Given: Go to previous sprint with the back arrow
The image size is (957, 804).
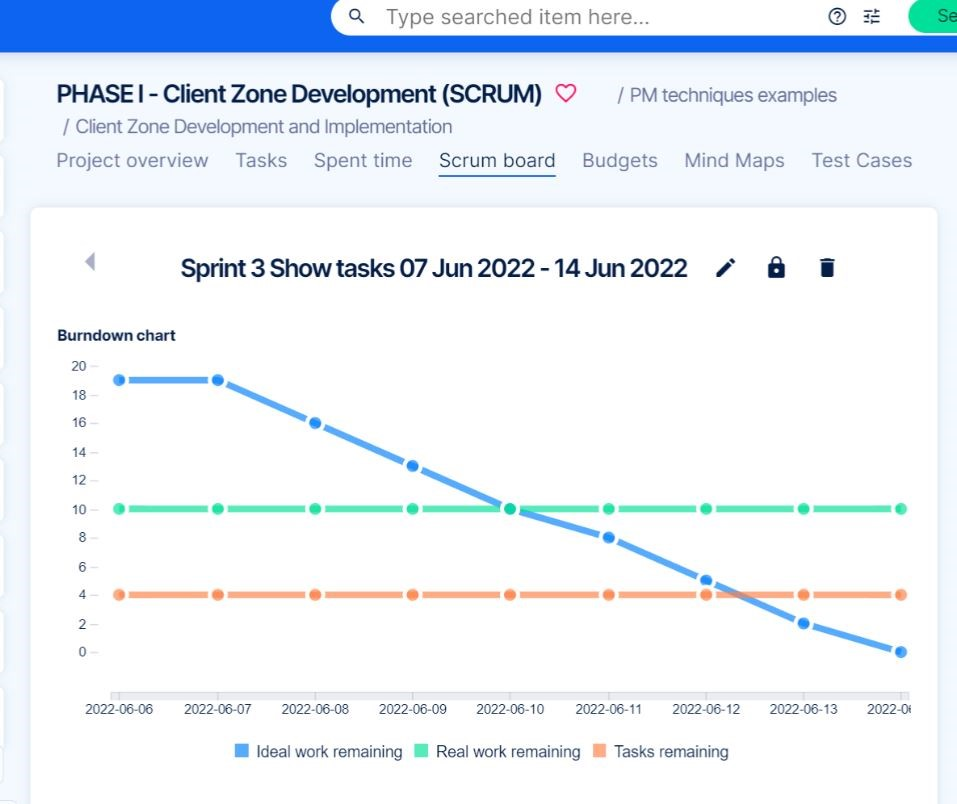Looking at the screenshot, I should [89, 262].
